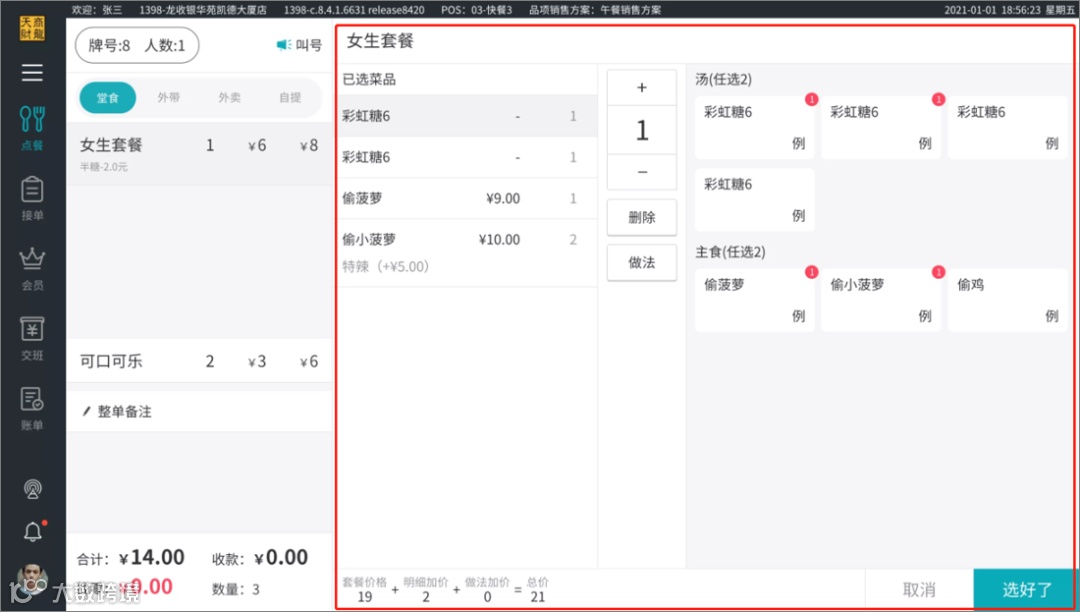Click the 删除 delete button
Viewport: 1080px width, 612px height.
(x=642, y=218)
